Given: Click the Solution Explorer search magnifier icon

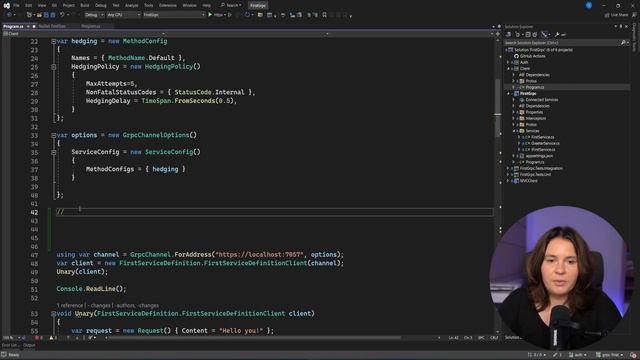Looking at the screenshot, I should tap(623, 42).
